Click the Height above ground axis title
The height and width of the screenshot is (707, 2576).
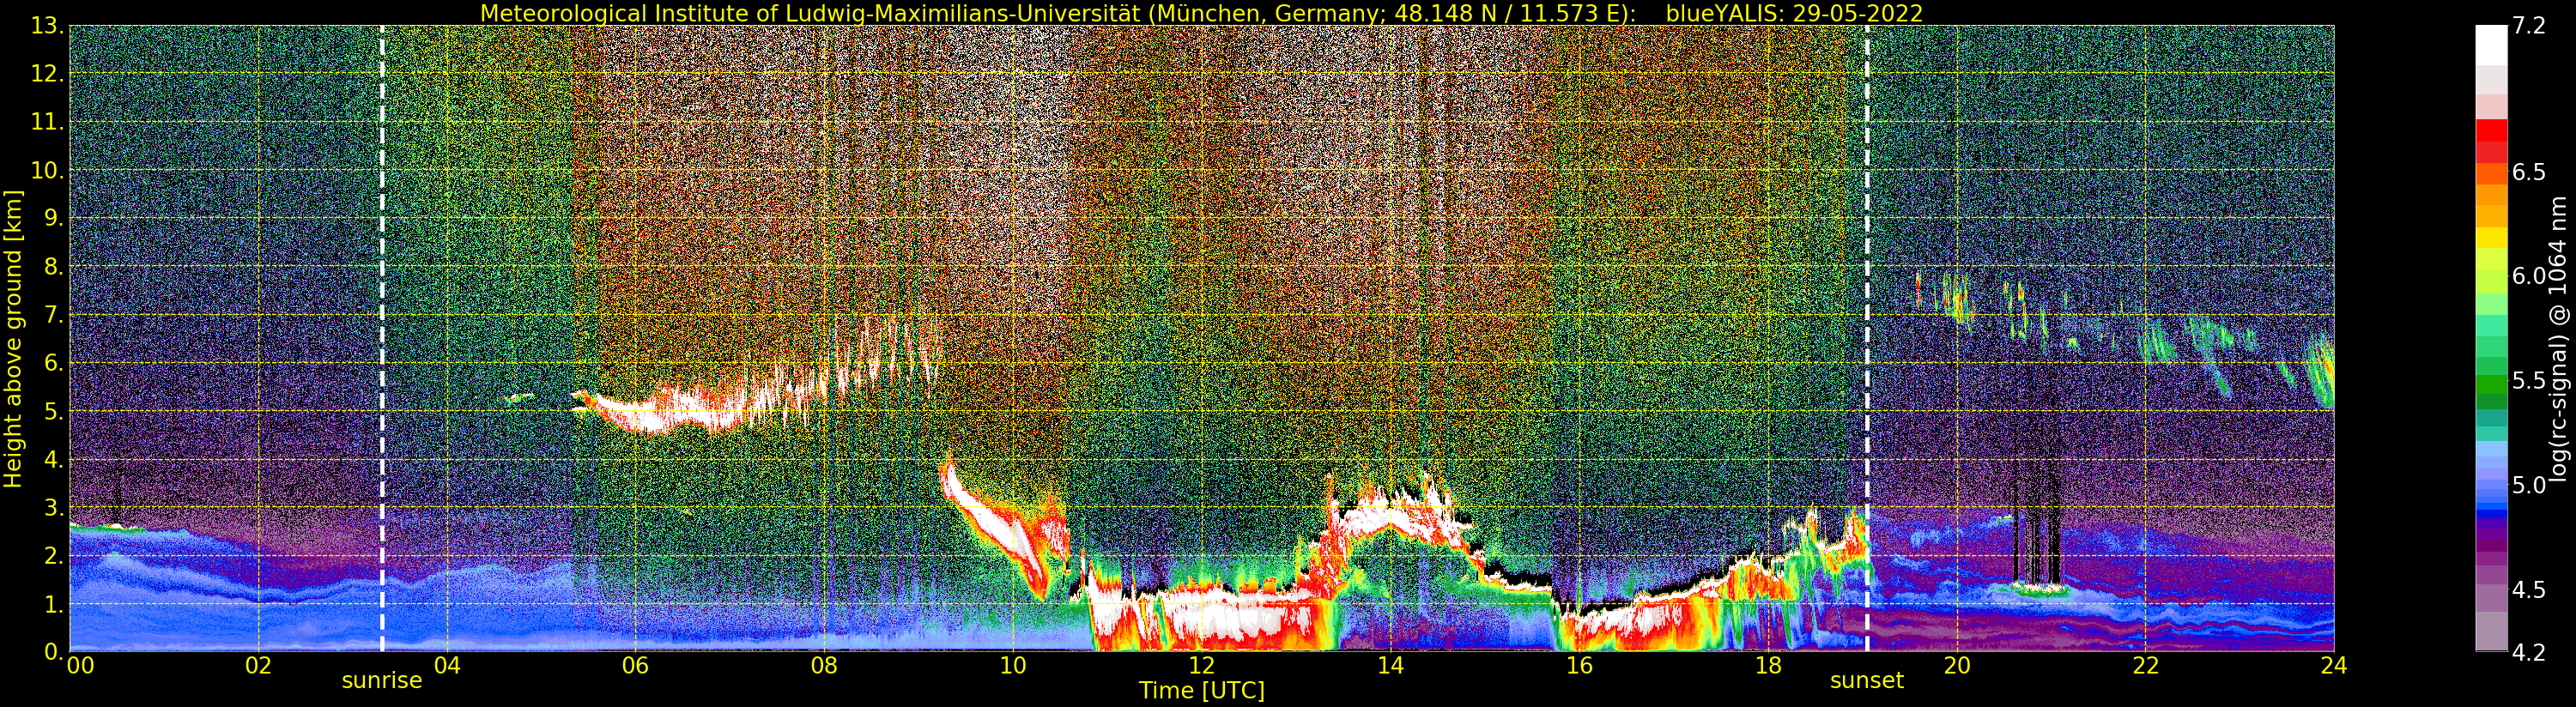tap(13, 339)
